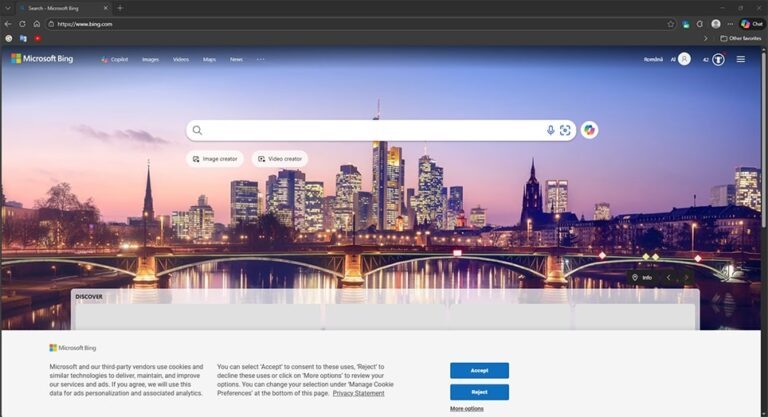Show previous background image arrow
The image size is (768, 417).
tap(668, 277)
